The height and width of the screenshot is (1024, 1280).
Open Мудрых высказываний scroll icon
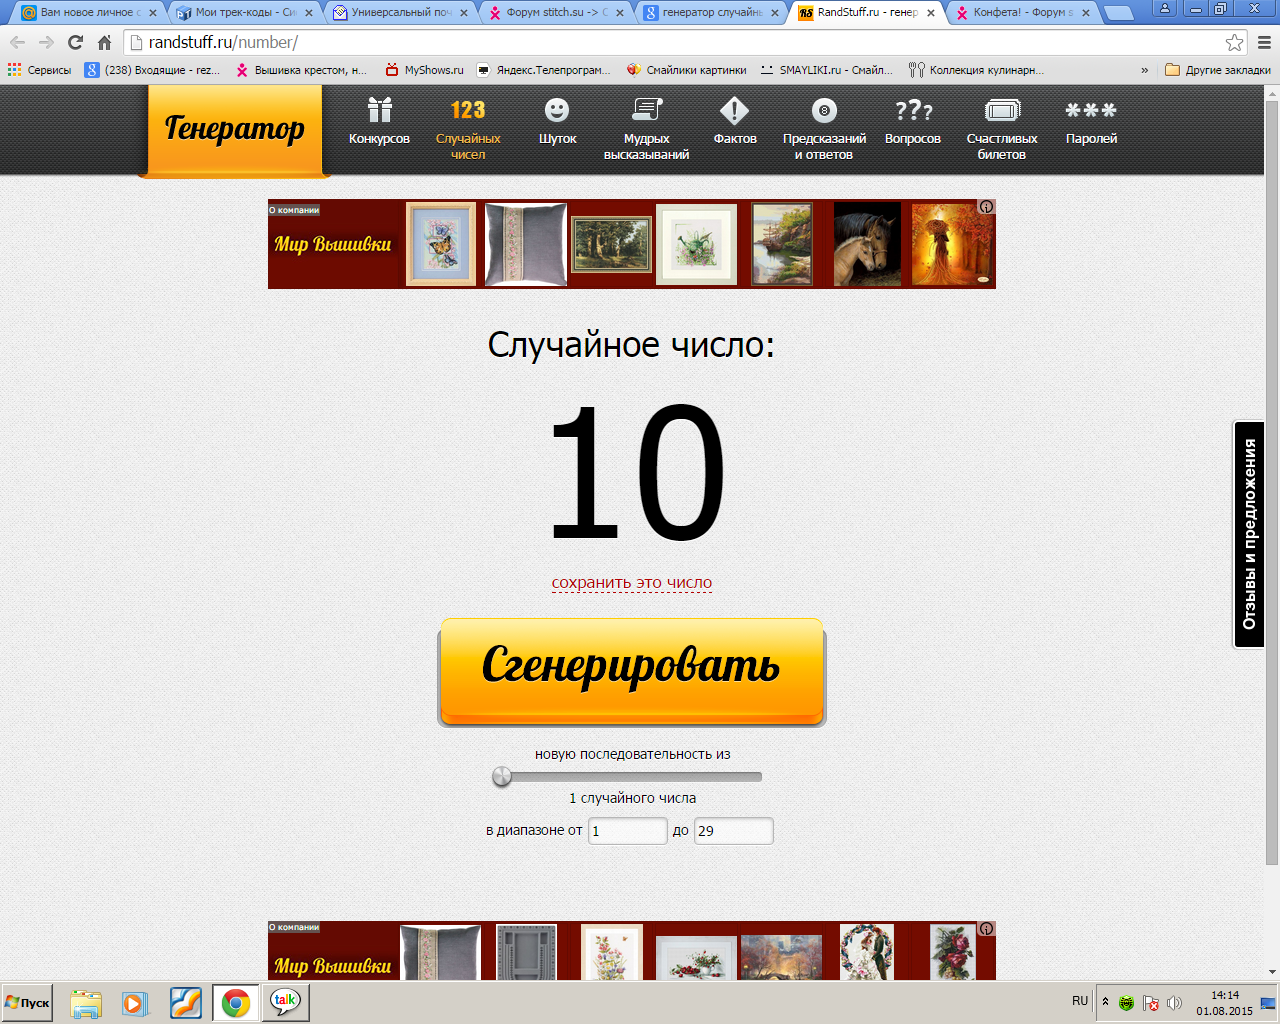[x=646, y=110]
